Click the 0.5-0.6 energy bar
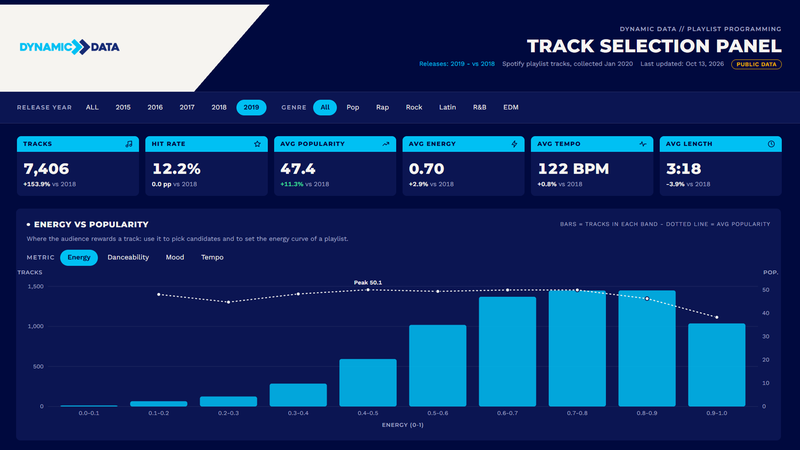Viewport: 800px width, 450px height. click(438, 366)
